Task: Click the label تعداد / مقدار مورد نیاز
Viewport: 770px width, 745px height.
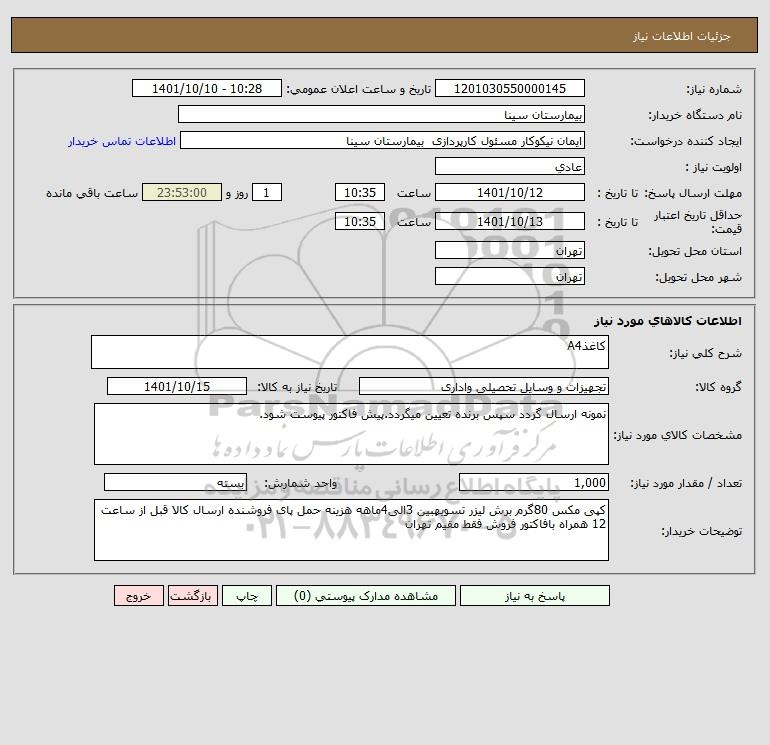Action: [x=686, y=483]
